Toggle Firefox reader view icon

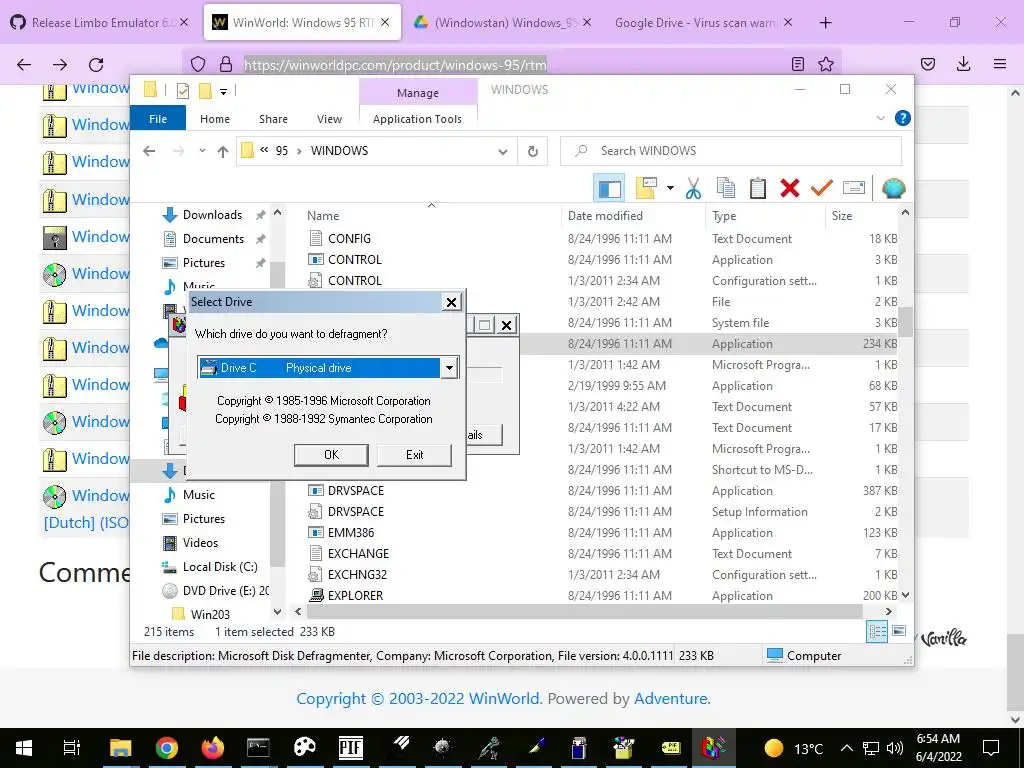pos(797,64)
